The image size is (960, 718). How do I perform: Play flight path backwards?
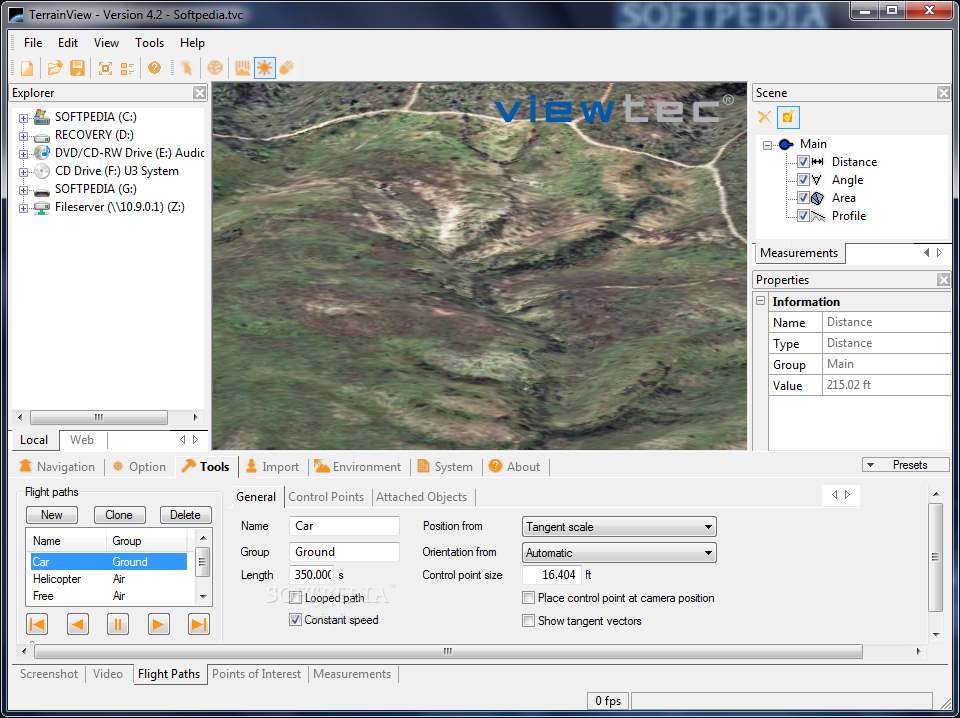click(78, 624)
